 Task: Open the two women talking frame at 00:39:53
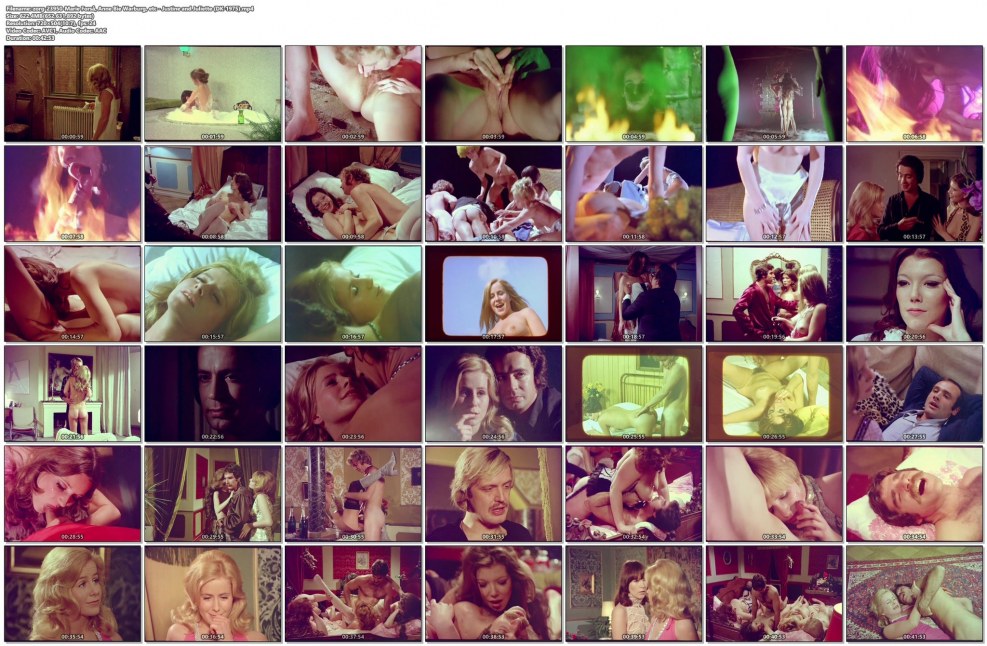[x=633, y=593]
